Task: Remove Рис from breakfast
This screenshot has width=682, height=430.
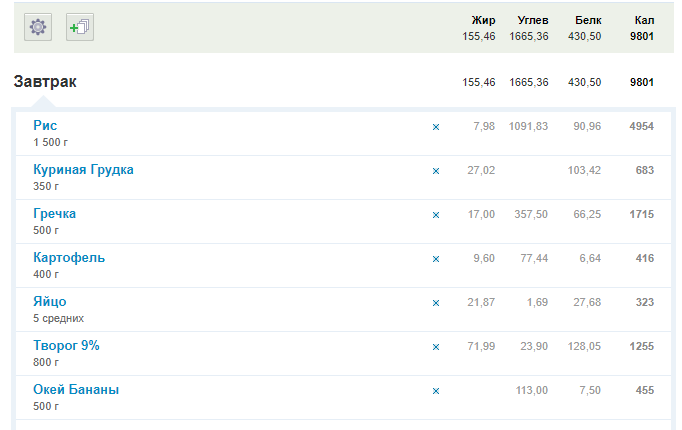Action: click(x=435, y=127)
